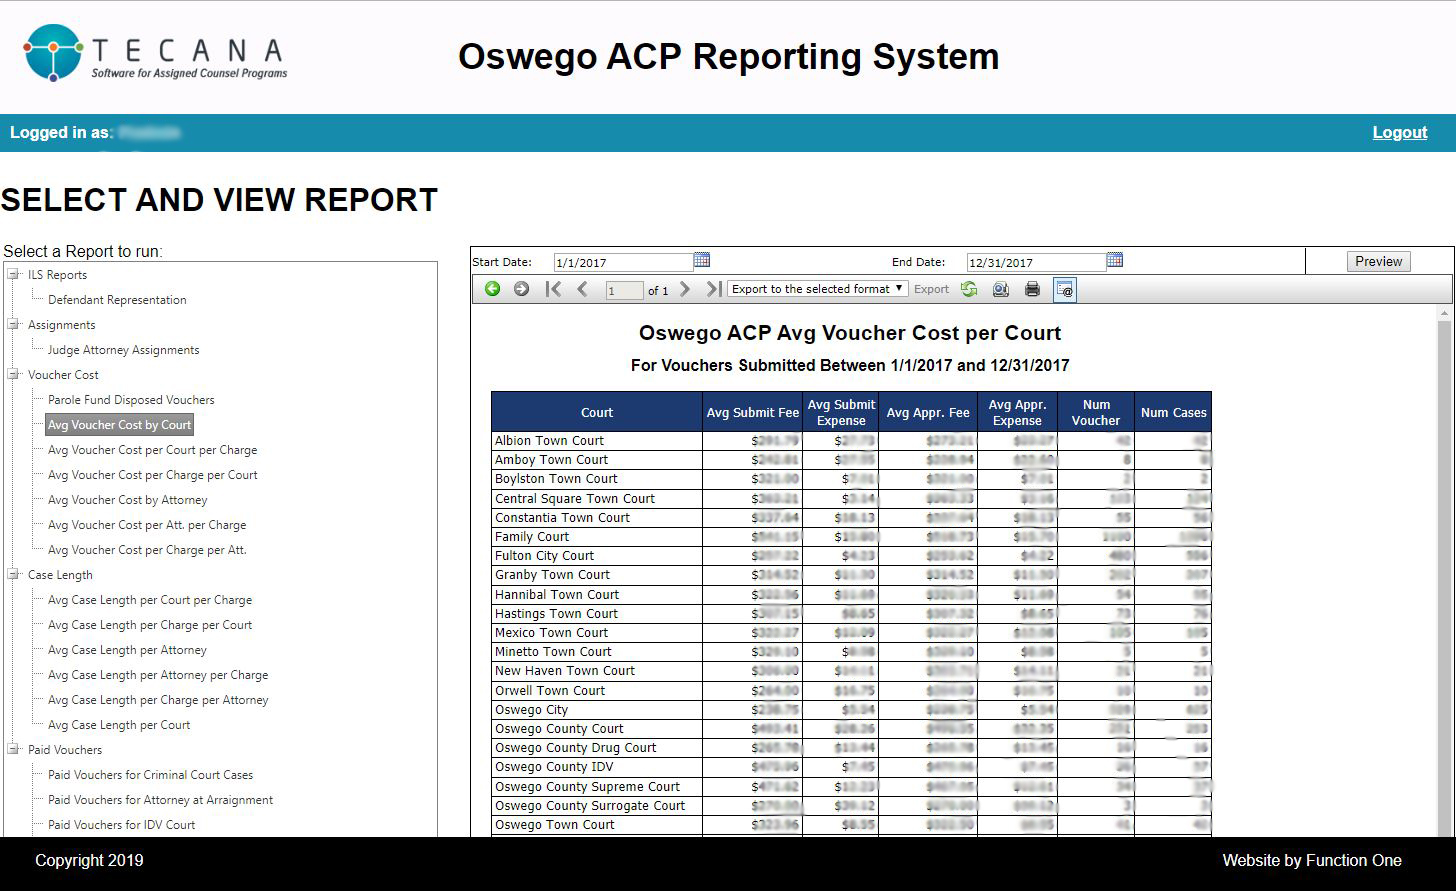This screenshot has height=891, width=1456.
Task: Click the print preview magnifier icon
Action: pyautogui.click(x=1000, y=289)
